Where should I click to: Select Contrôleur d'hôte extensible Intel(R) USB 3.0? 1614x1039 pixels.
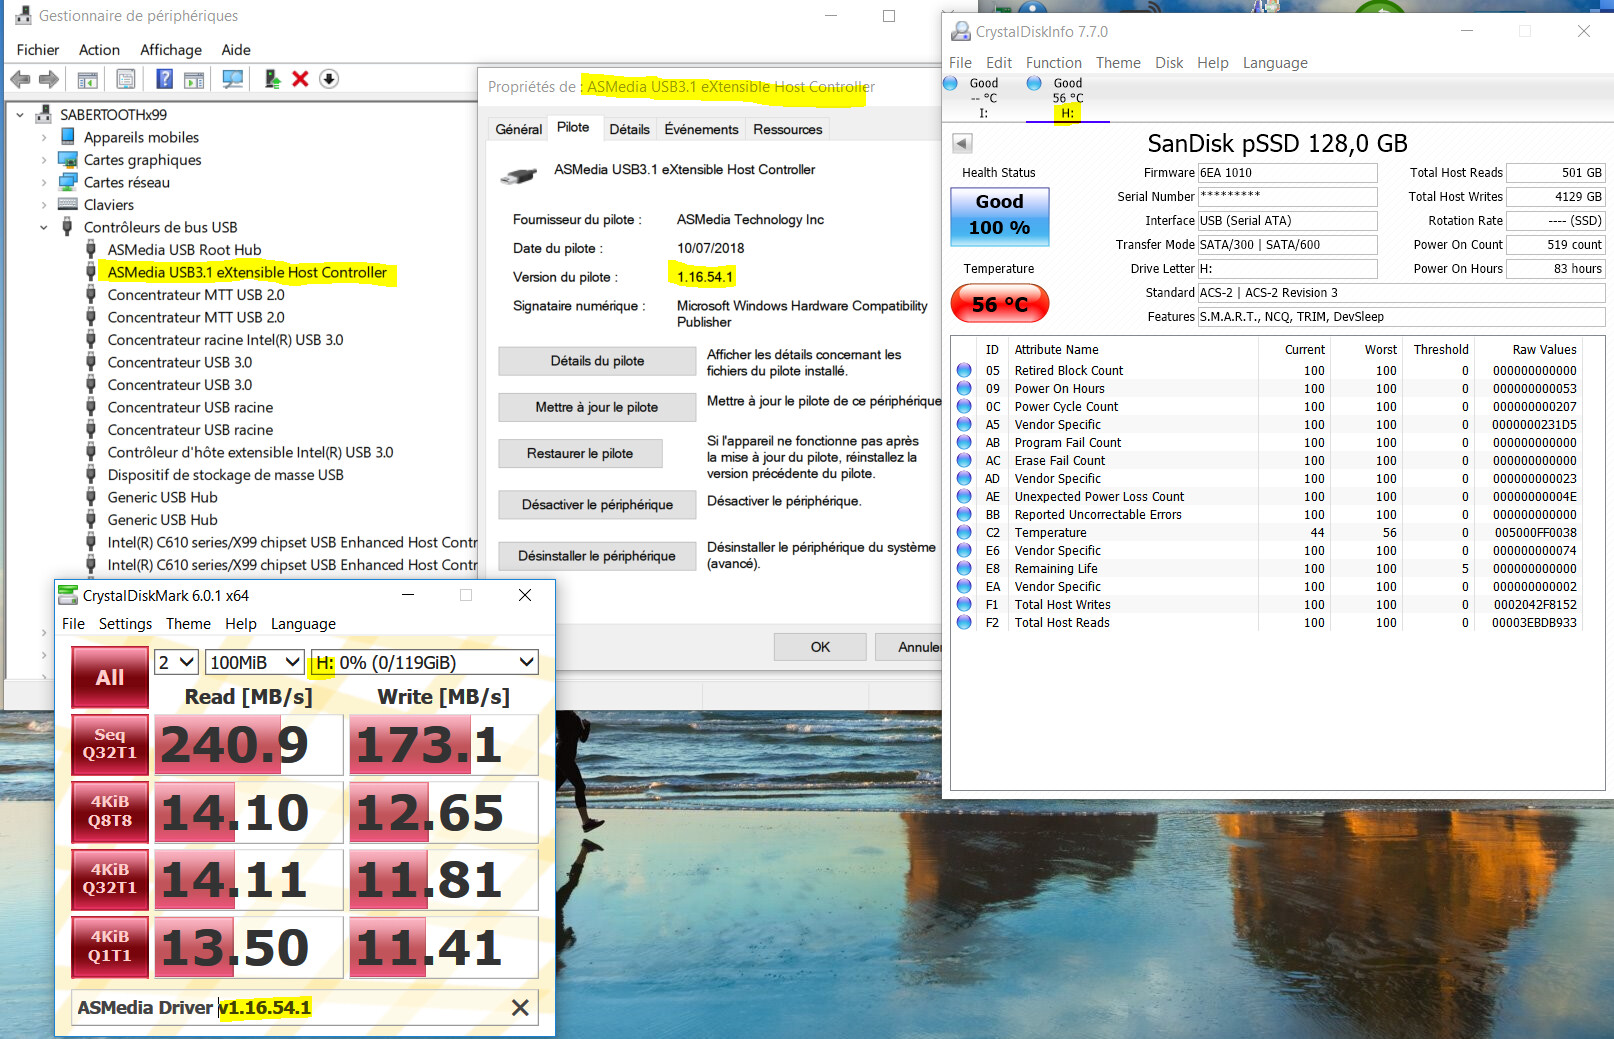(x=250, y=452)
